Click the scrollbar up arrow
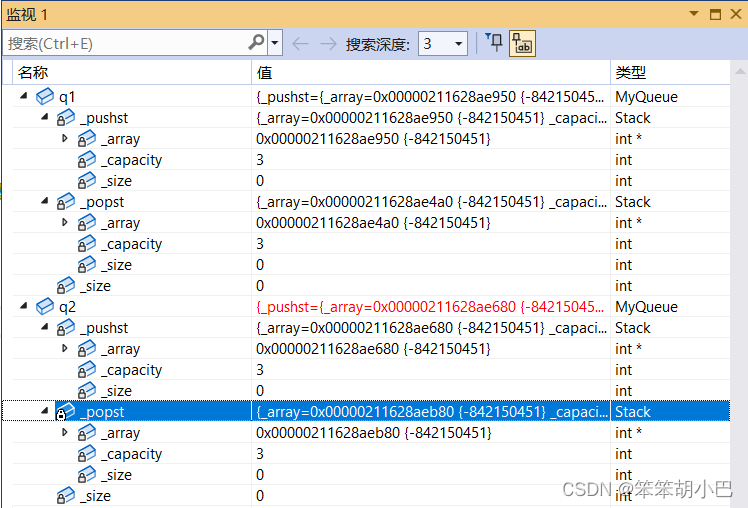 coord(739,72)
